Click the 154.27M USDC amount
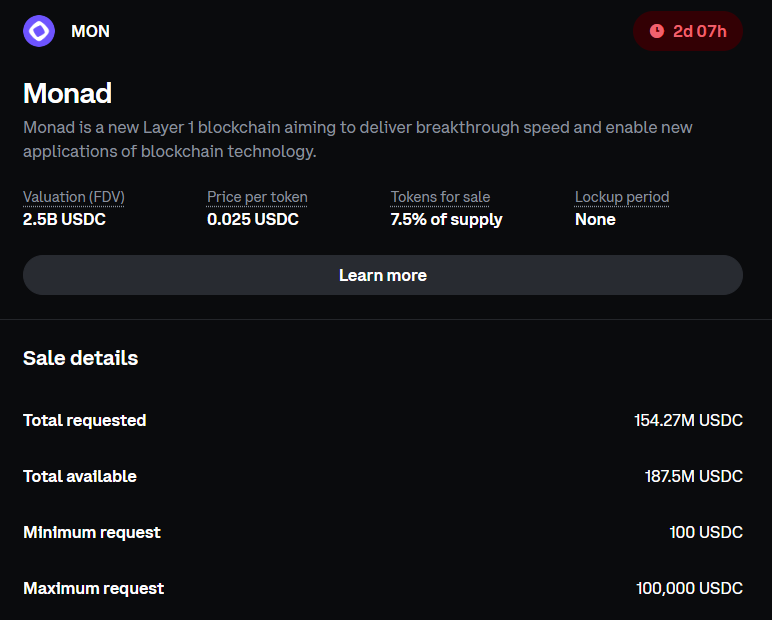The height and width of the screenshot is (620, 772). coord(688,420)
